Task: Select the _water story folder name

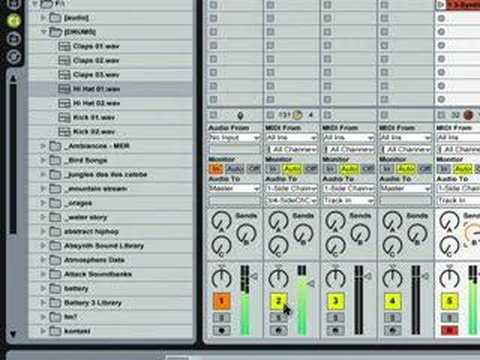Action: [86, 217]
